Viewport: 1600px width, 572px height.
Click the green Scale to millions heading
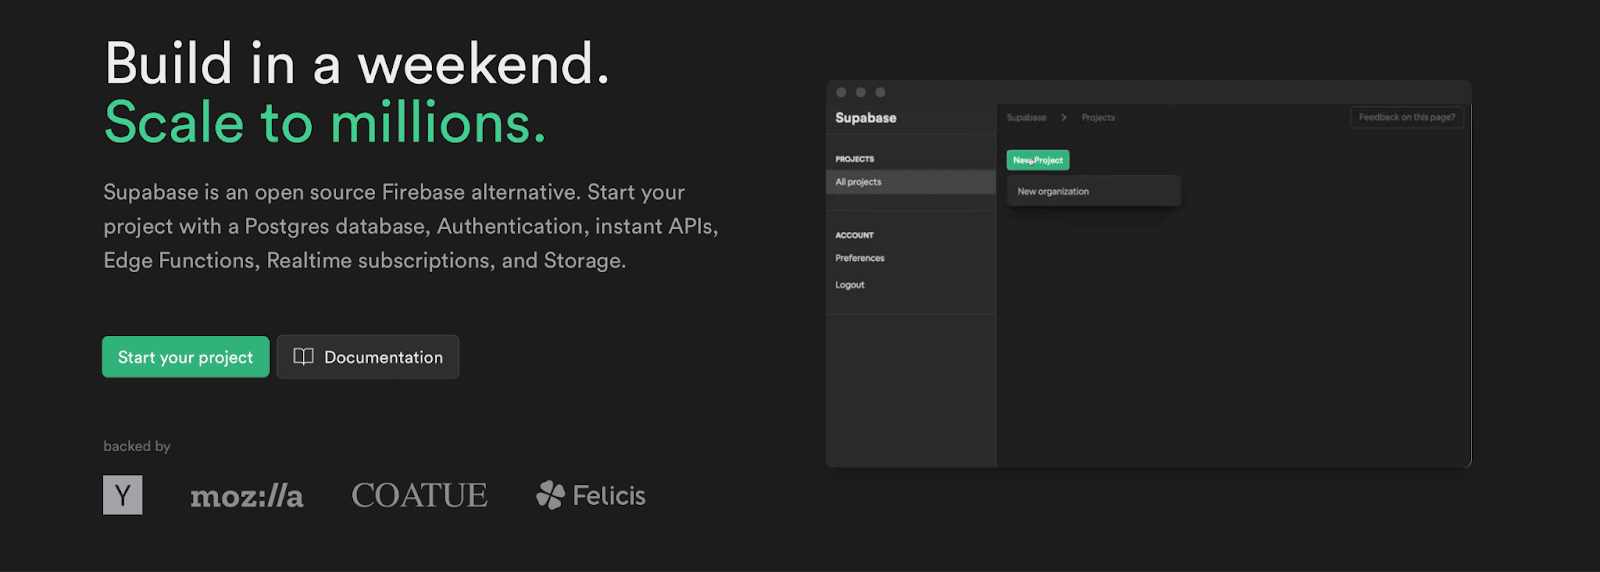coord(325,123)
